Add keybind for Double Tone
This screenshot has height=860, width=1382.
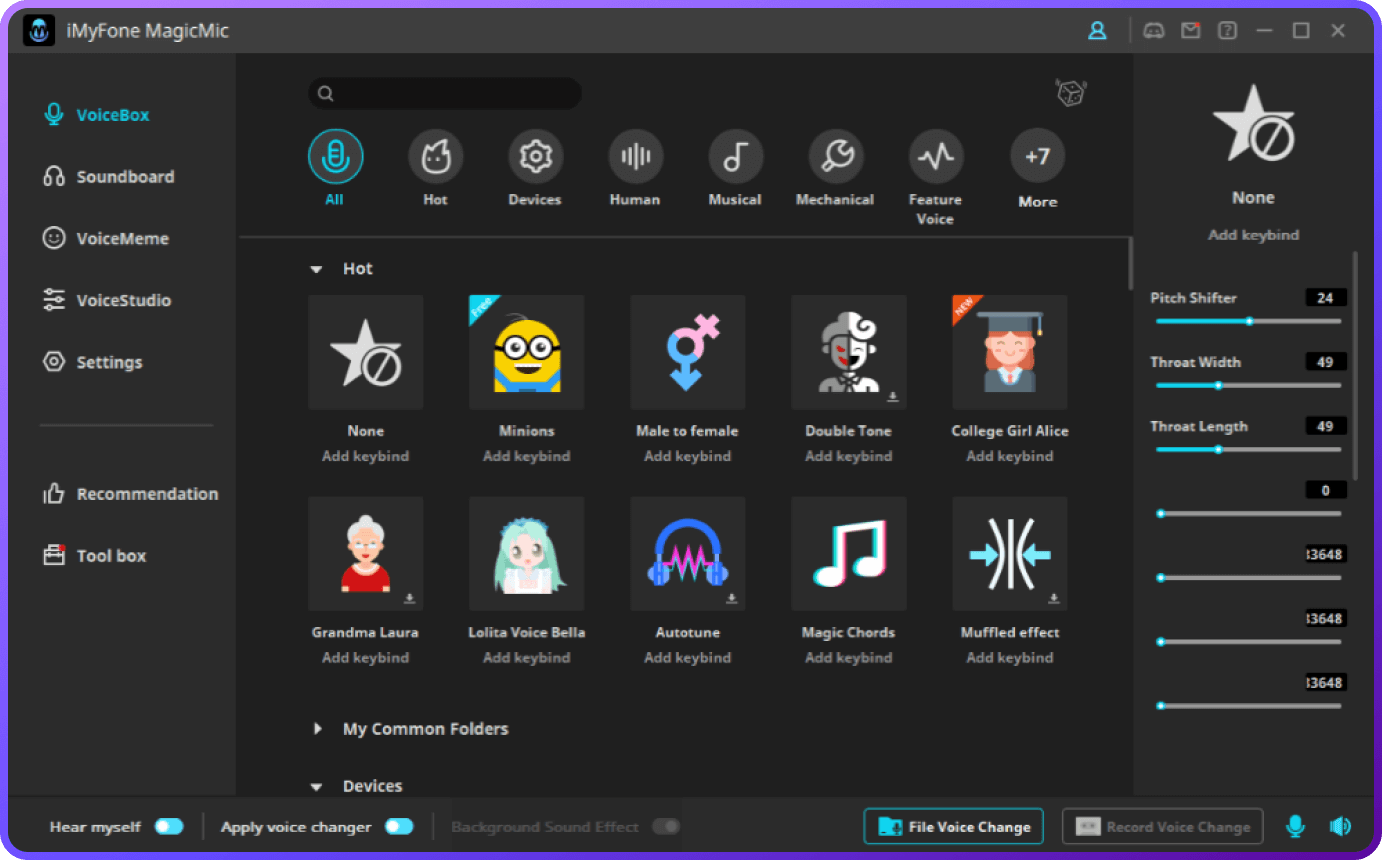click(849, 456)
